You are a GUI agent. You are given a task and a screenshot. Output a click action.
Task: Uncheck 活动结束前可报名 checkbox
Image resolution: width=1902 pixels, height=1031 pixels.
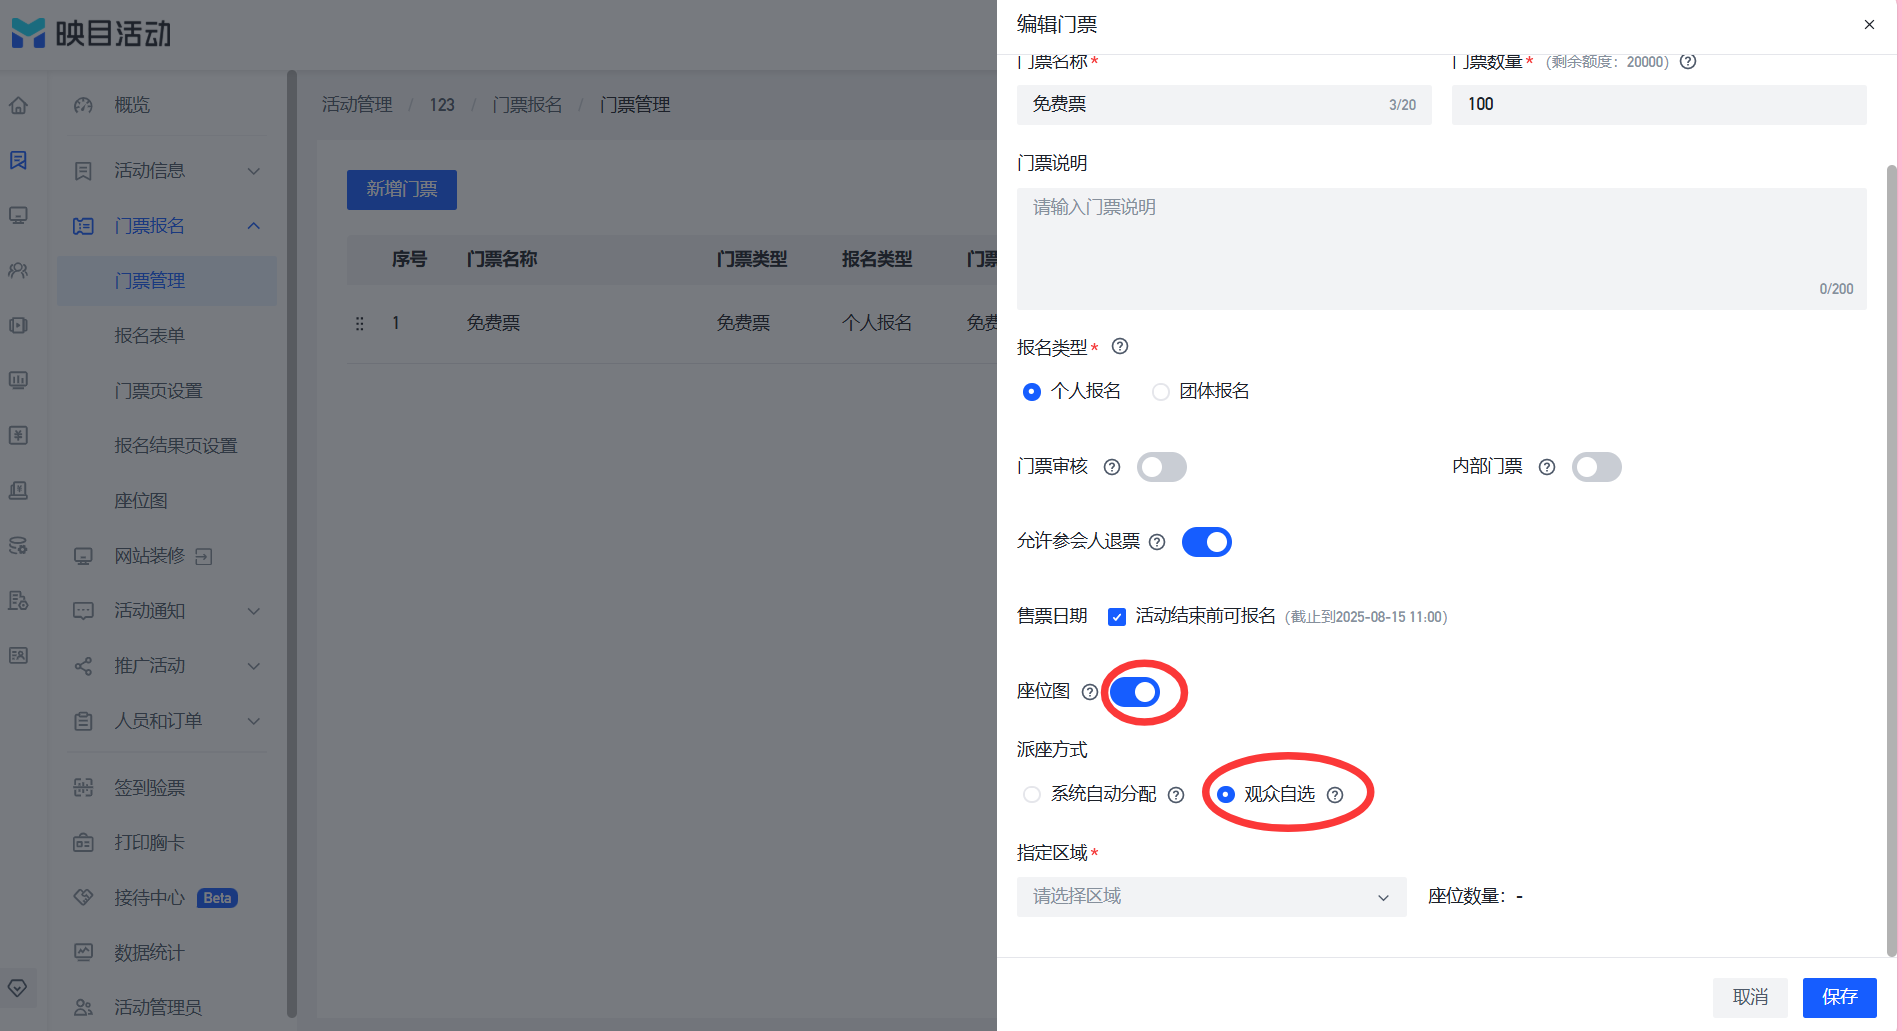(x=1117, y=617)
